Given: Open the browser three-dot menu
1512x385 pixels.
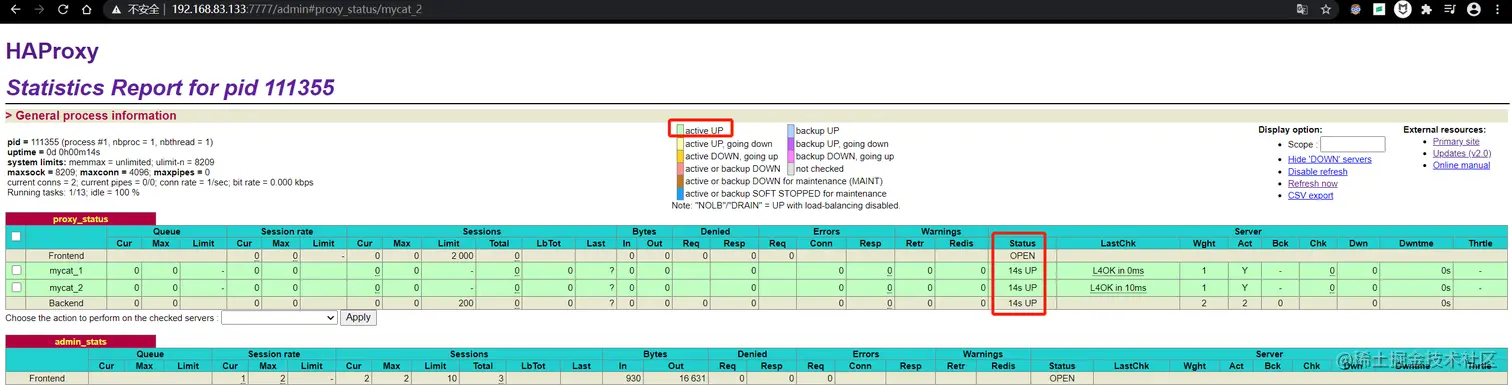Looking at the screenshot, I should [1497, 9].
